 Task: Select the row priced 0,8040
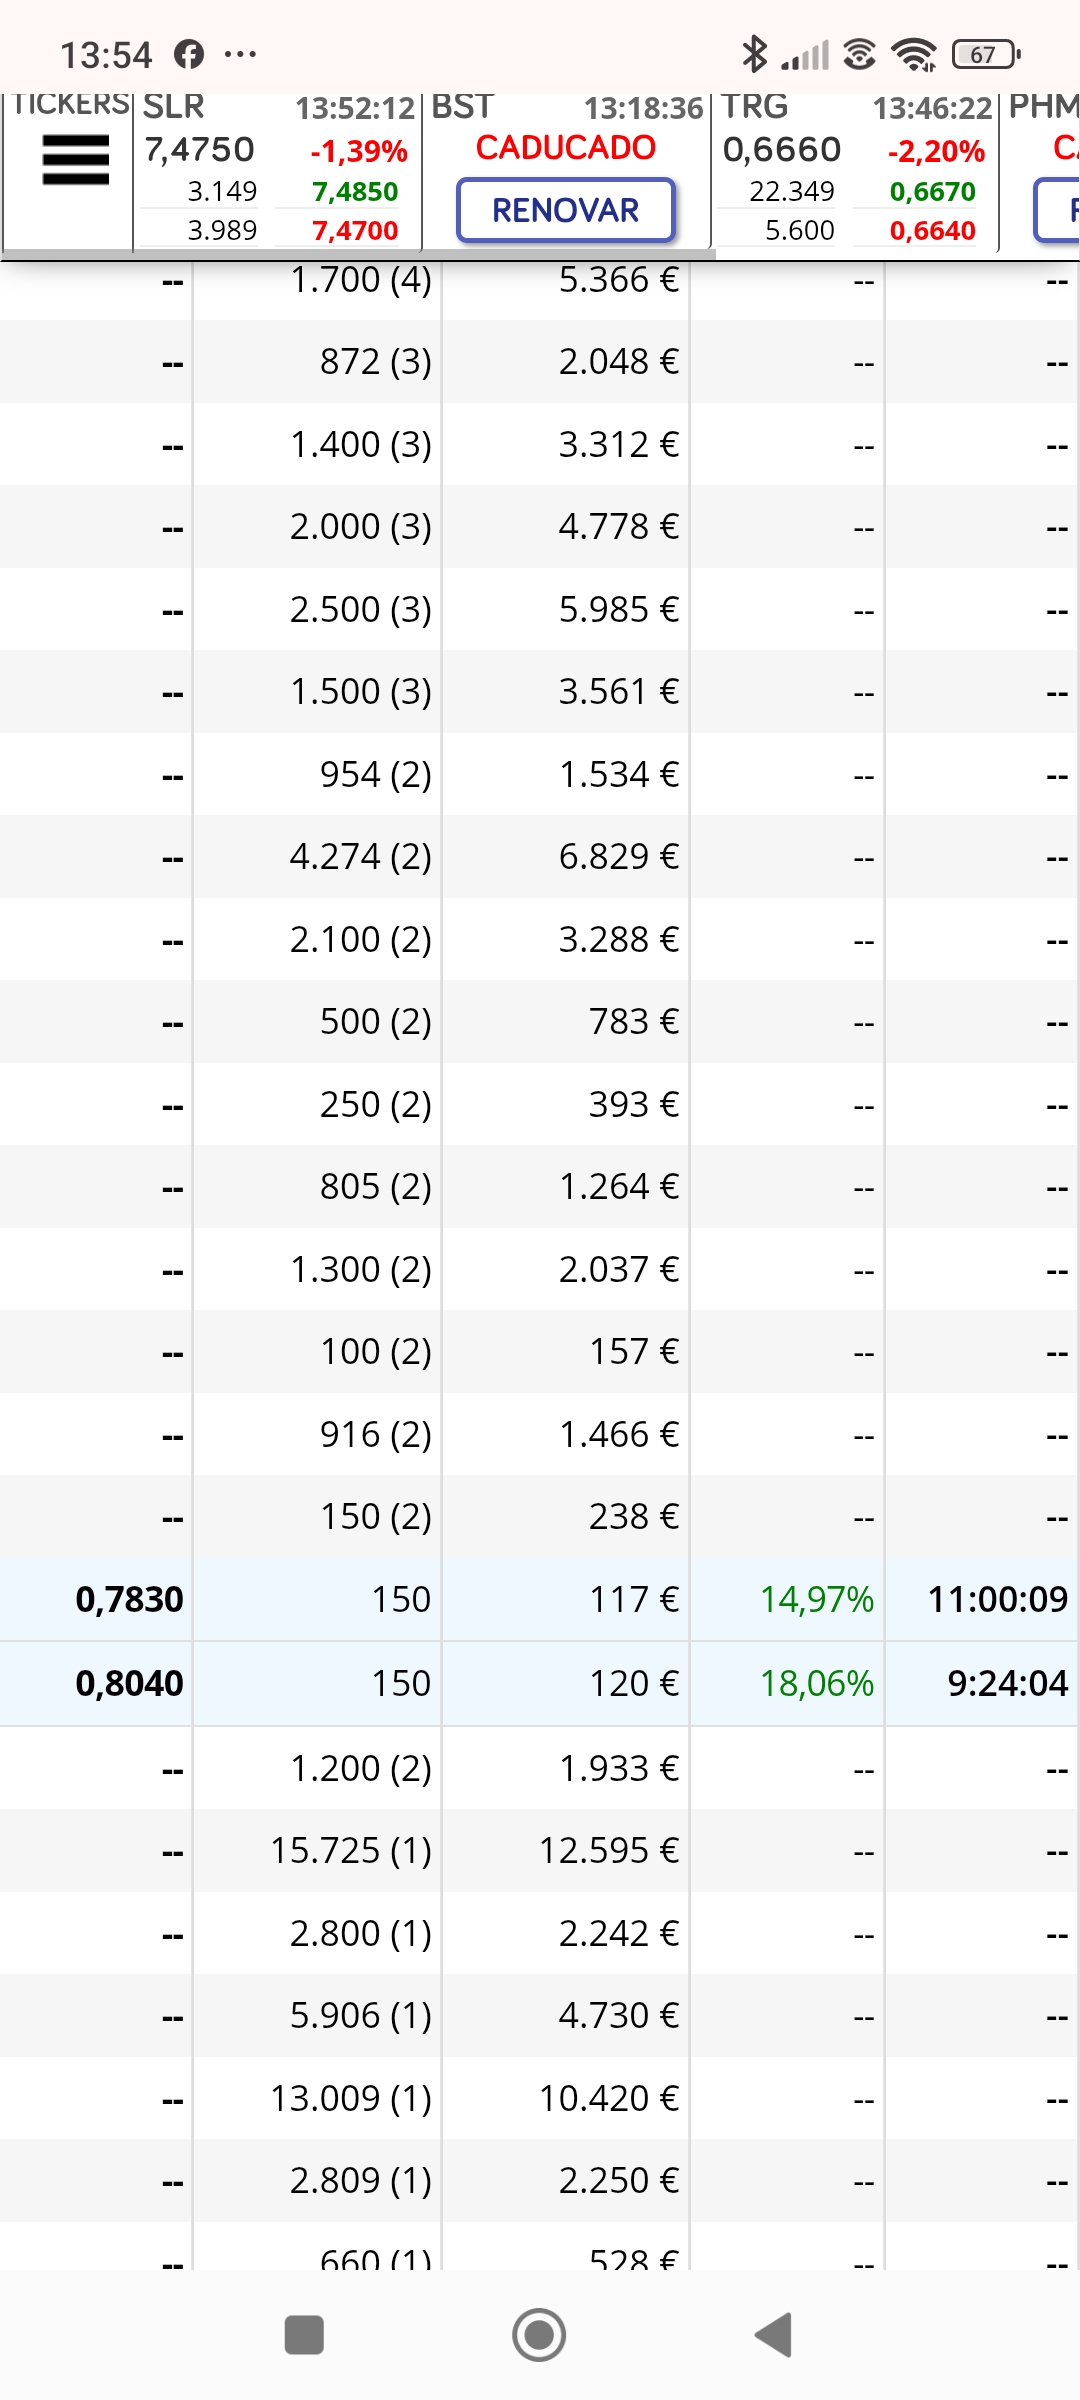pyautogui.click(x=540, y=1683)
